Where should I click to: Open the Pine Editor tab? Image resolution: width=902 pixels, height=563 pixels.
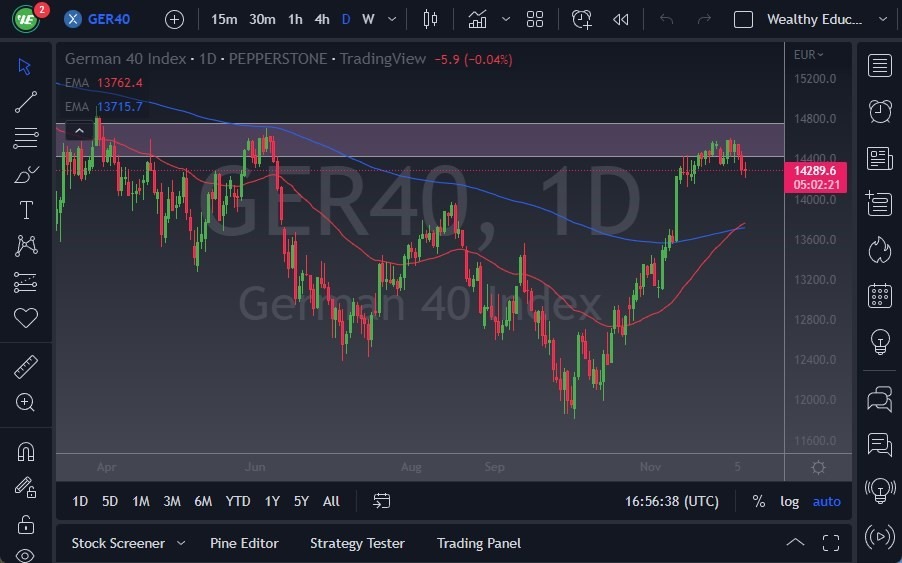click(244, 543)
